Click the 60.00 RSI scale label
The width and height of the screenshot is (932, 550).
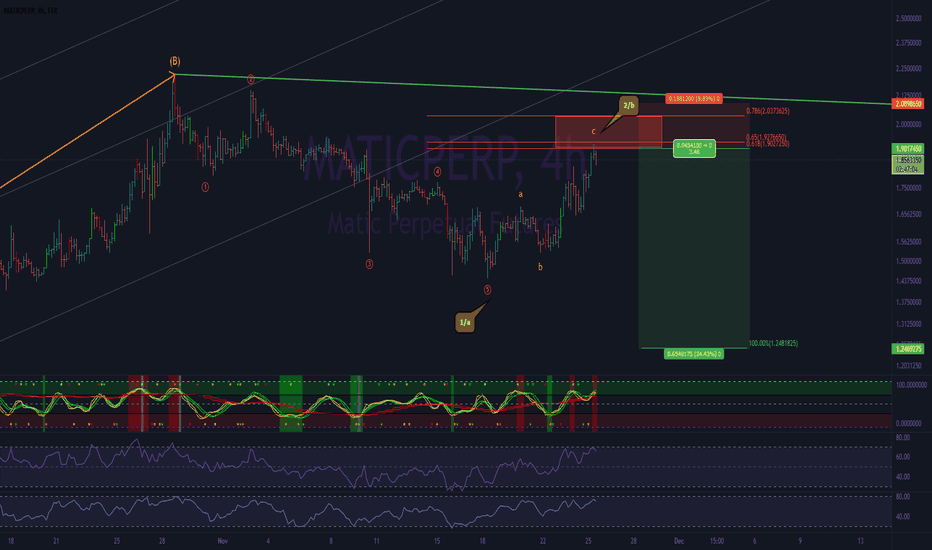[902, 457]
